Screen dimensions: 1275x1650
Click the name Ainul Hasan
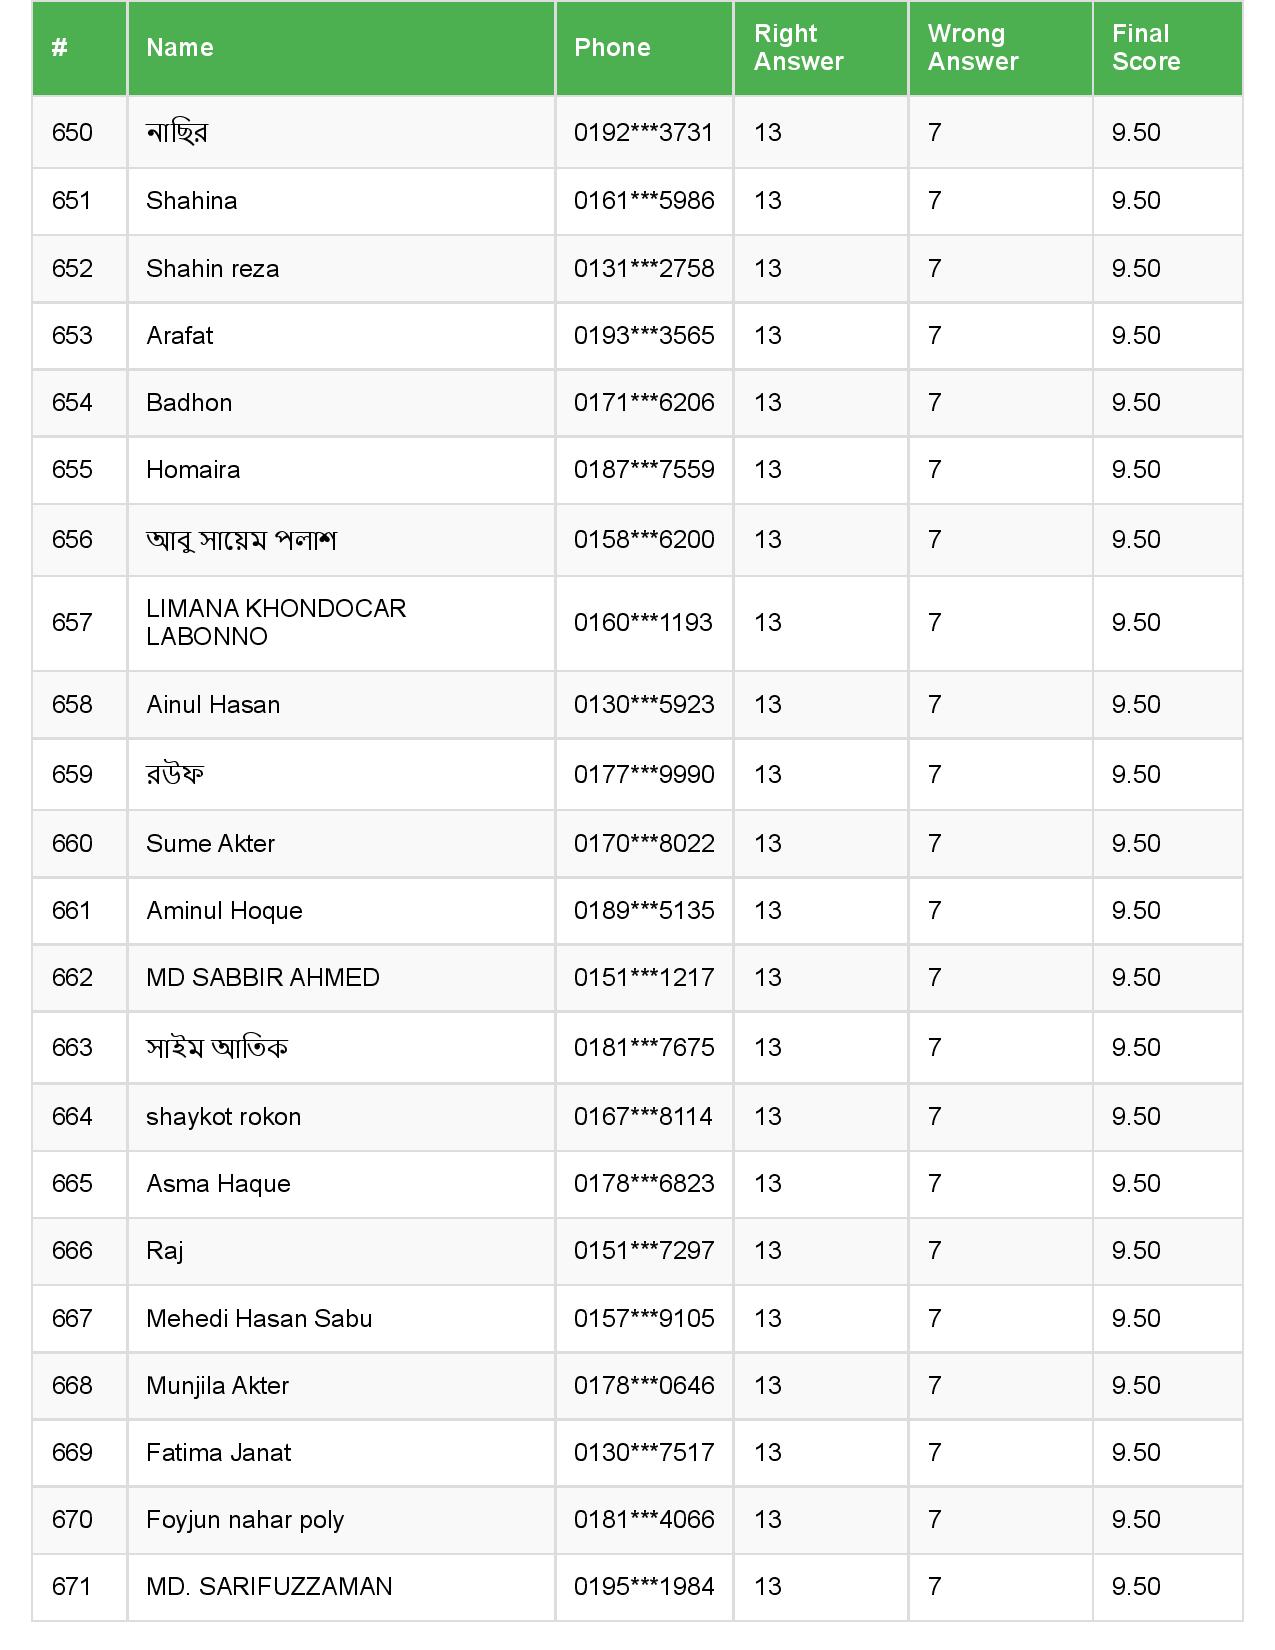coord(213,704)
